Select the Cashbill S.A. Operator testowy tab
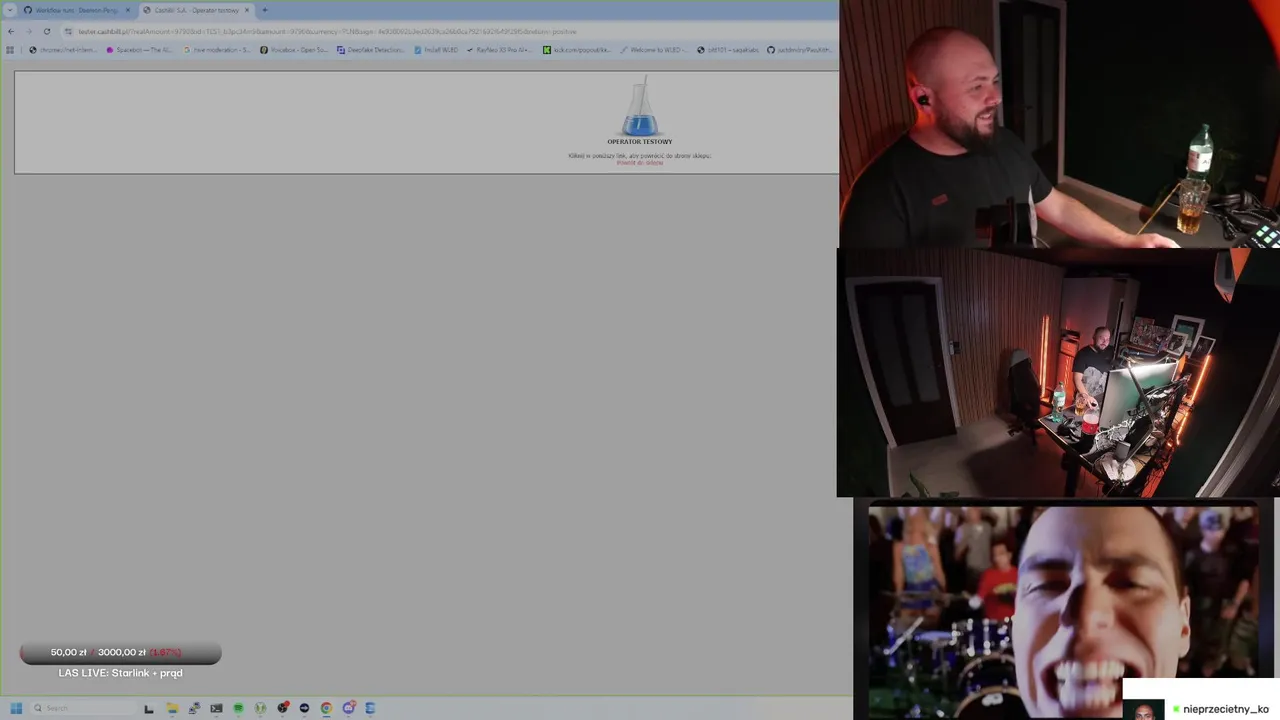The image size is (1280, 720). 196,10
